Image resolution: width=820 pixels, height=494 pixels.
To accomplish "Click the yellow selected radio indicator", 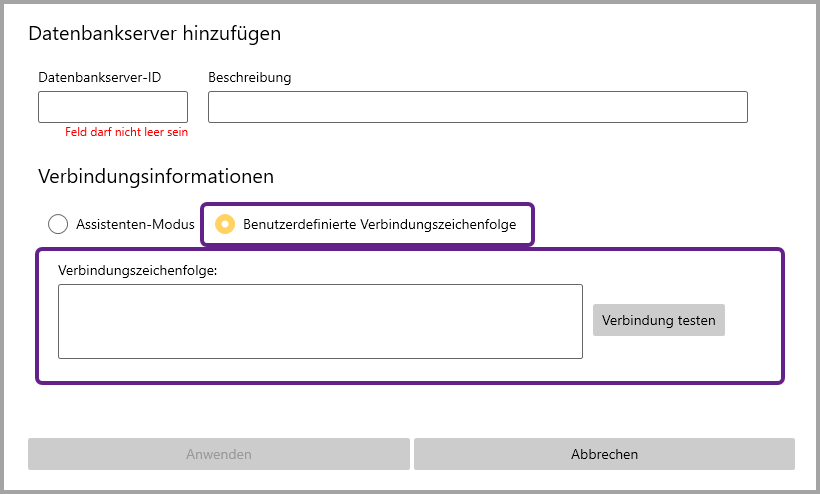I will pos(226,225).
